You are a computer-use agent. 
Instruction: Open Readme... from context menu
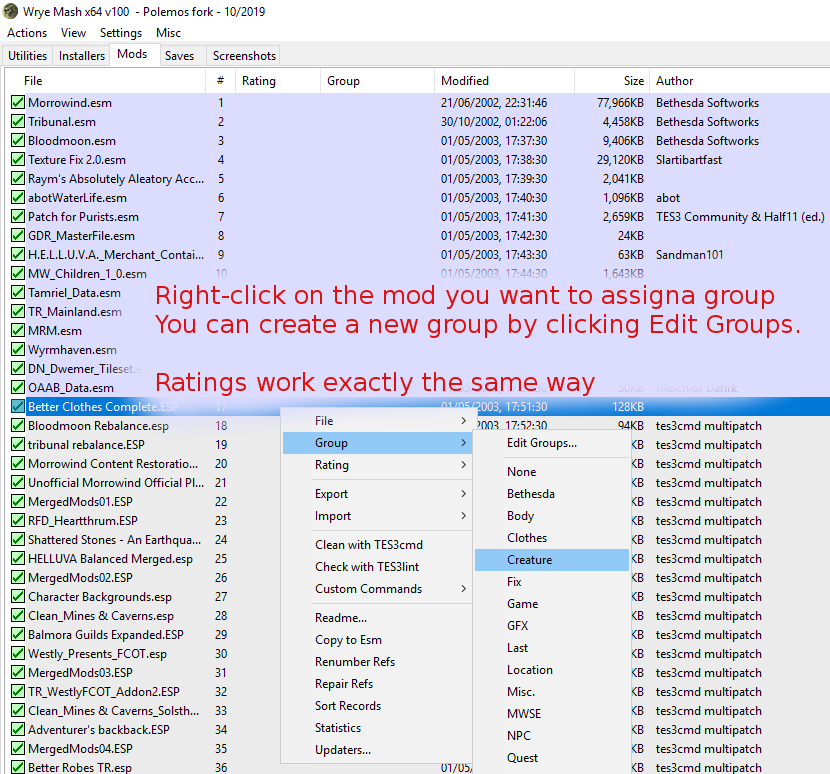[x=377, y=618]
